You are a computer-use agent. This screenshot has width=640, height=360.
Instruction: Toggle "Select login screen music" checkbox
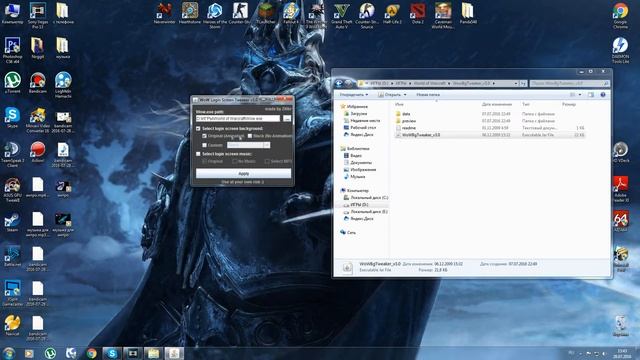(198, 154)
